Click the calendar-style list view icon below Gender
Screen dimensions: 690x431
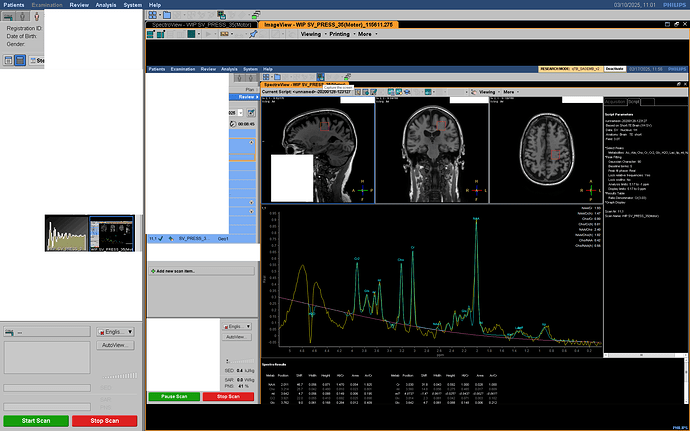pos(8,60)
